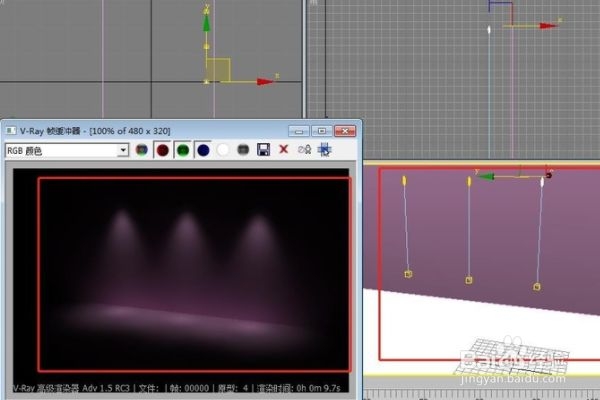This screenshot has width=600, height=400.
Task: Click the middle spotlight target box
Action: (x=469, y=281)
